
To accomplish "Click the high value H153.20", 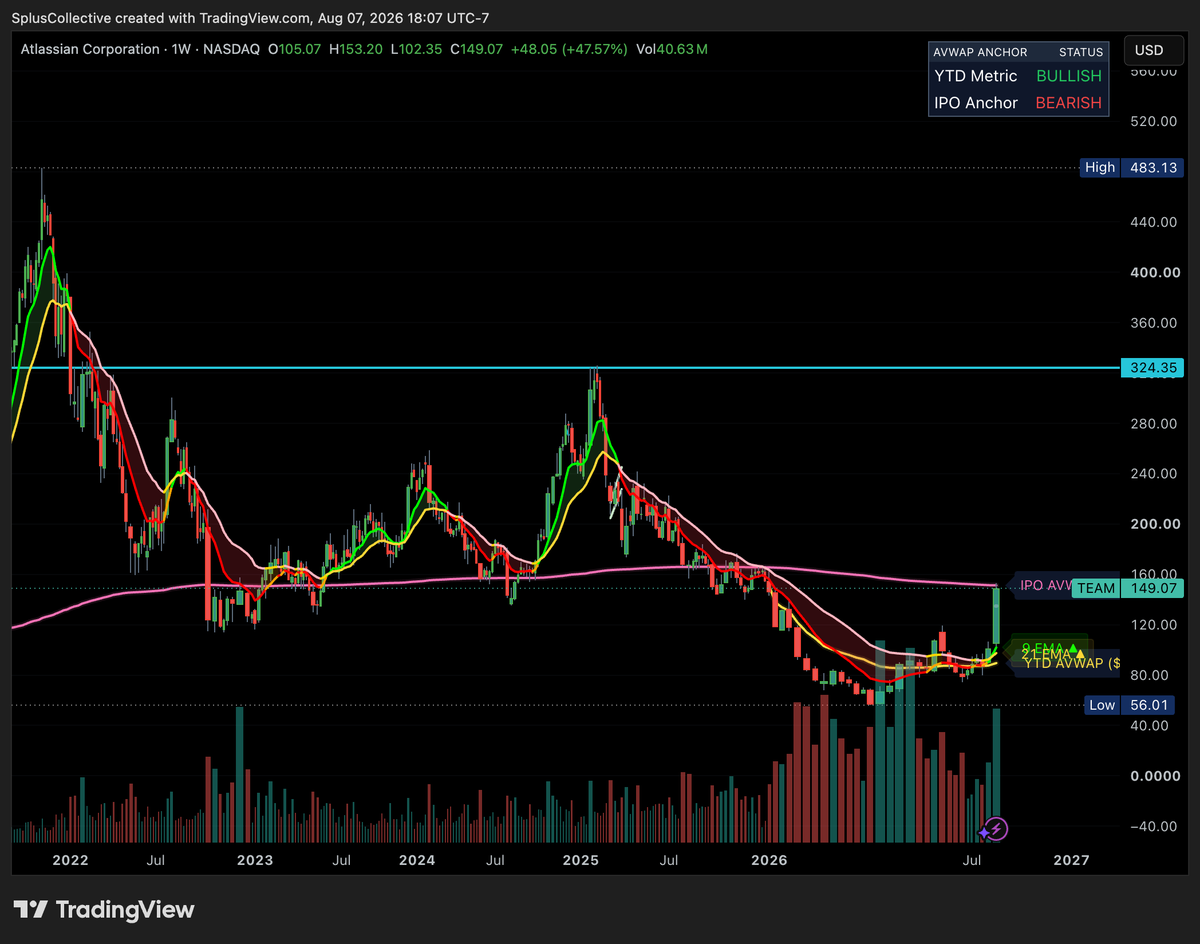I will coord(356,49).
